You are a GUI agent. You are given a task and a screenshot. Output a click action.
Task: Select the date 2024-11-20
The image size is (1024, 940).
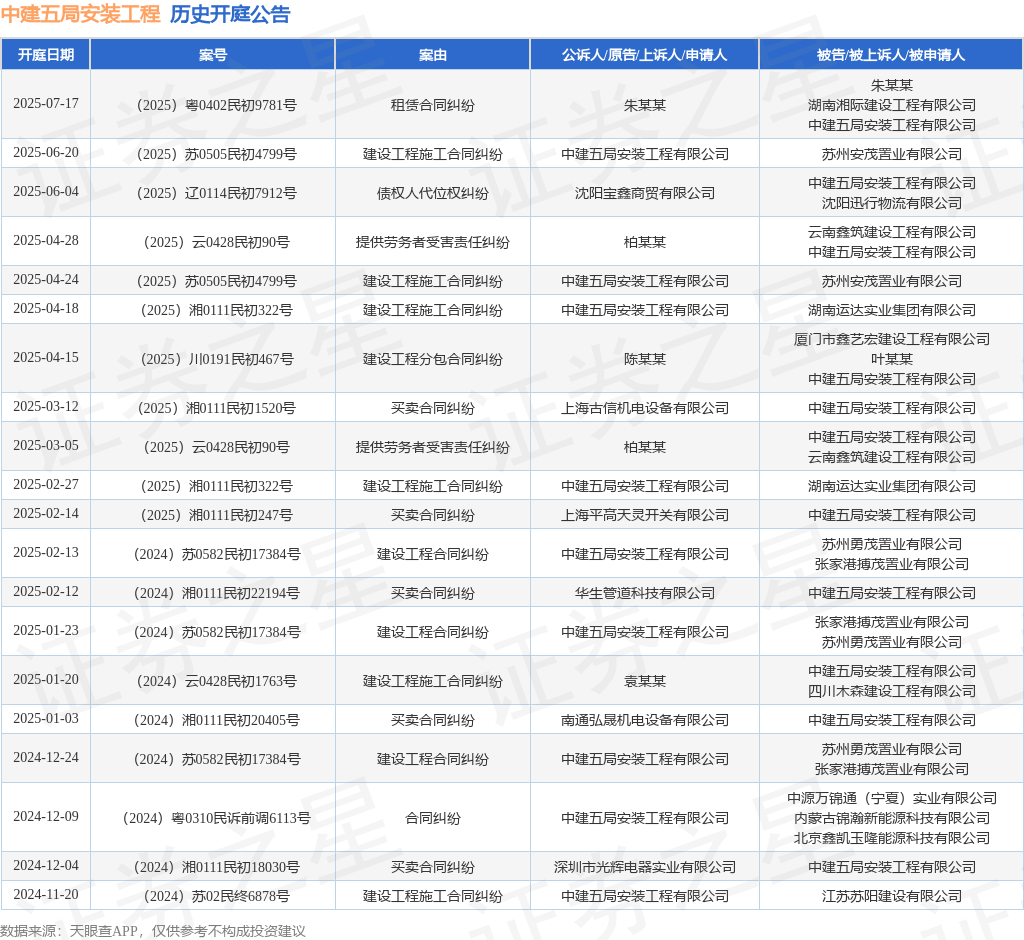click(46, 895)
